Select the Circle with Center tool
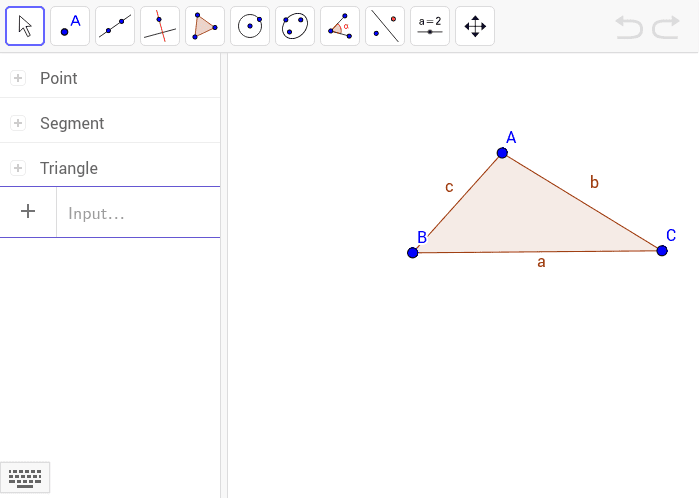Viewport: 700px width, 500px height. click(250, 26)
